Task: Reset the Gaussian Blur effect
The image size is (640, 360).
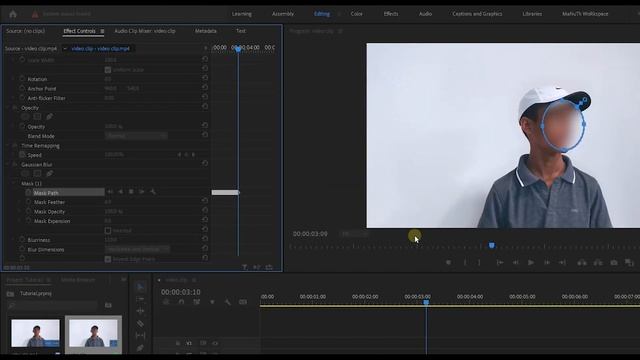Action: [205, 164]
